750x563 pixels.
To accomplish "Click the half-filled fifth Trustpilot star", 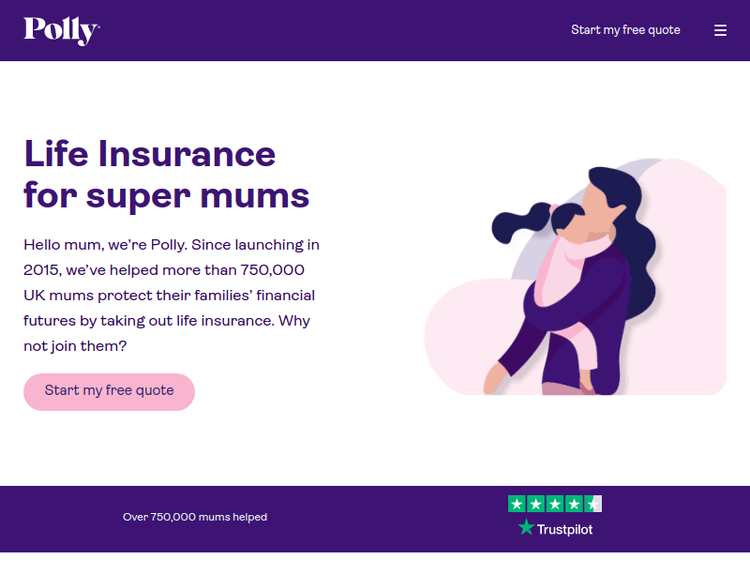I will point(593,504).
